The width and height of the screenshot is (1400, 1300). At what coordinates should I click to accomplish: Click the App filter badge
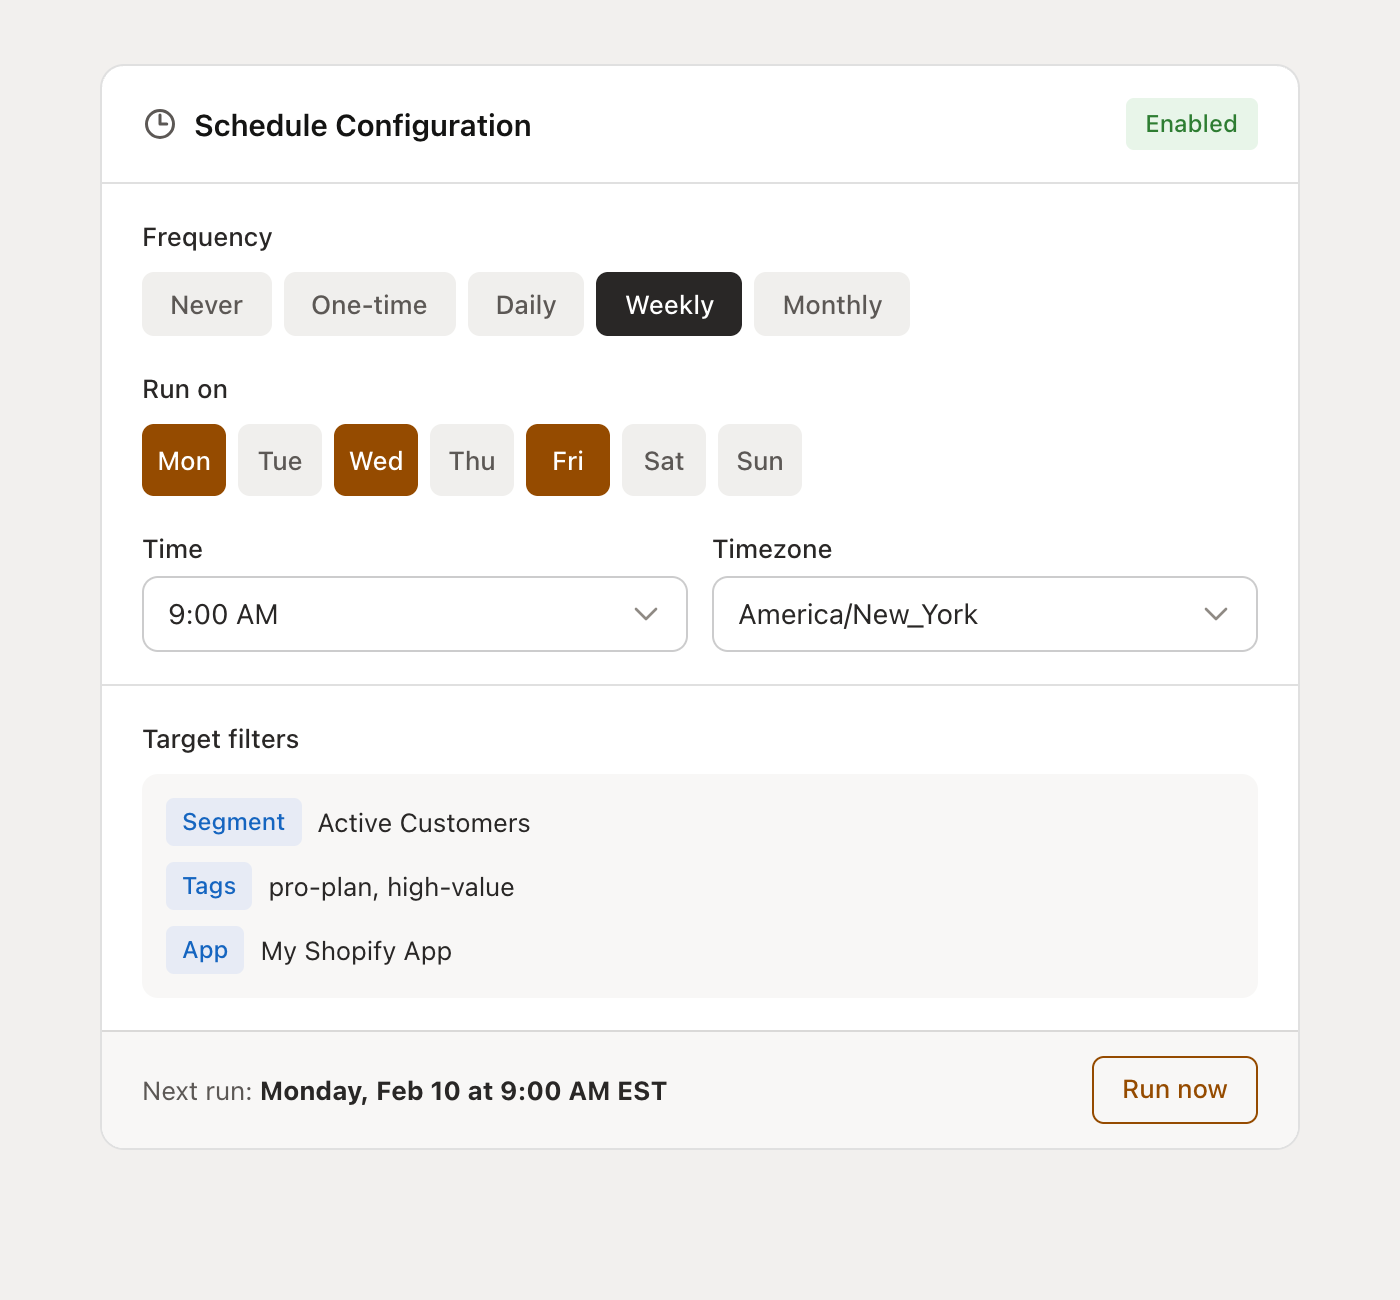click(204, 950)
